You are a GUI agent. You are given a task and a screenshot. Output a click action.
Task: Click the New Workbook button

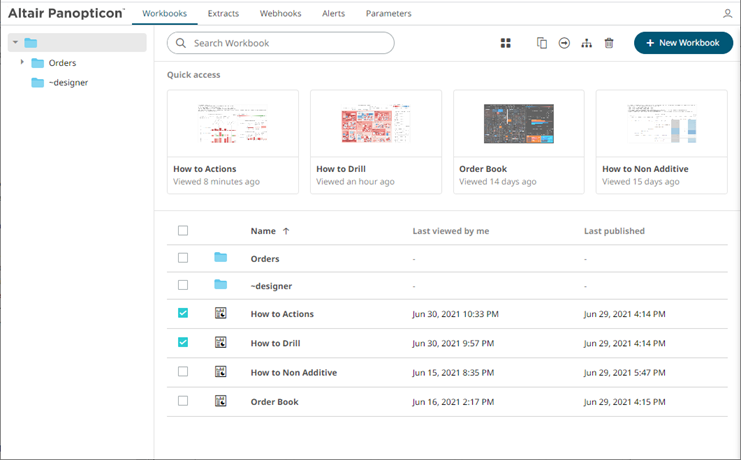683,43
